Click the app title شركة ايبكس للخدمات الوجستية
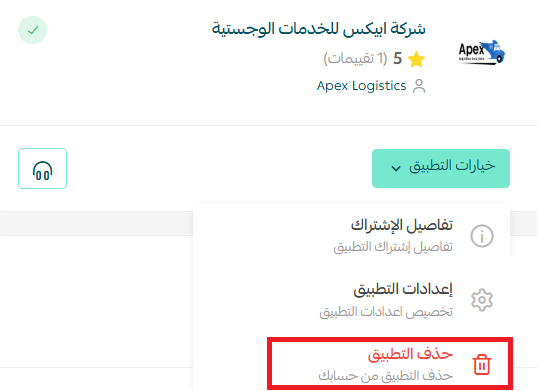This screenshot has height=391, width=538. tap(318, 28)
